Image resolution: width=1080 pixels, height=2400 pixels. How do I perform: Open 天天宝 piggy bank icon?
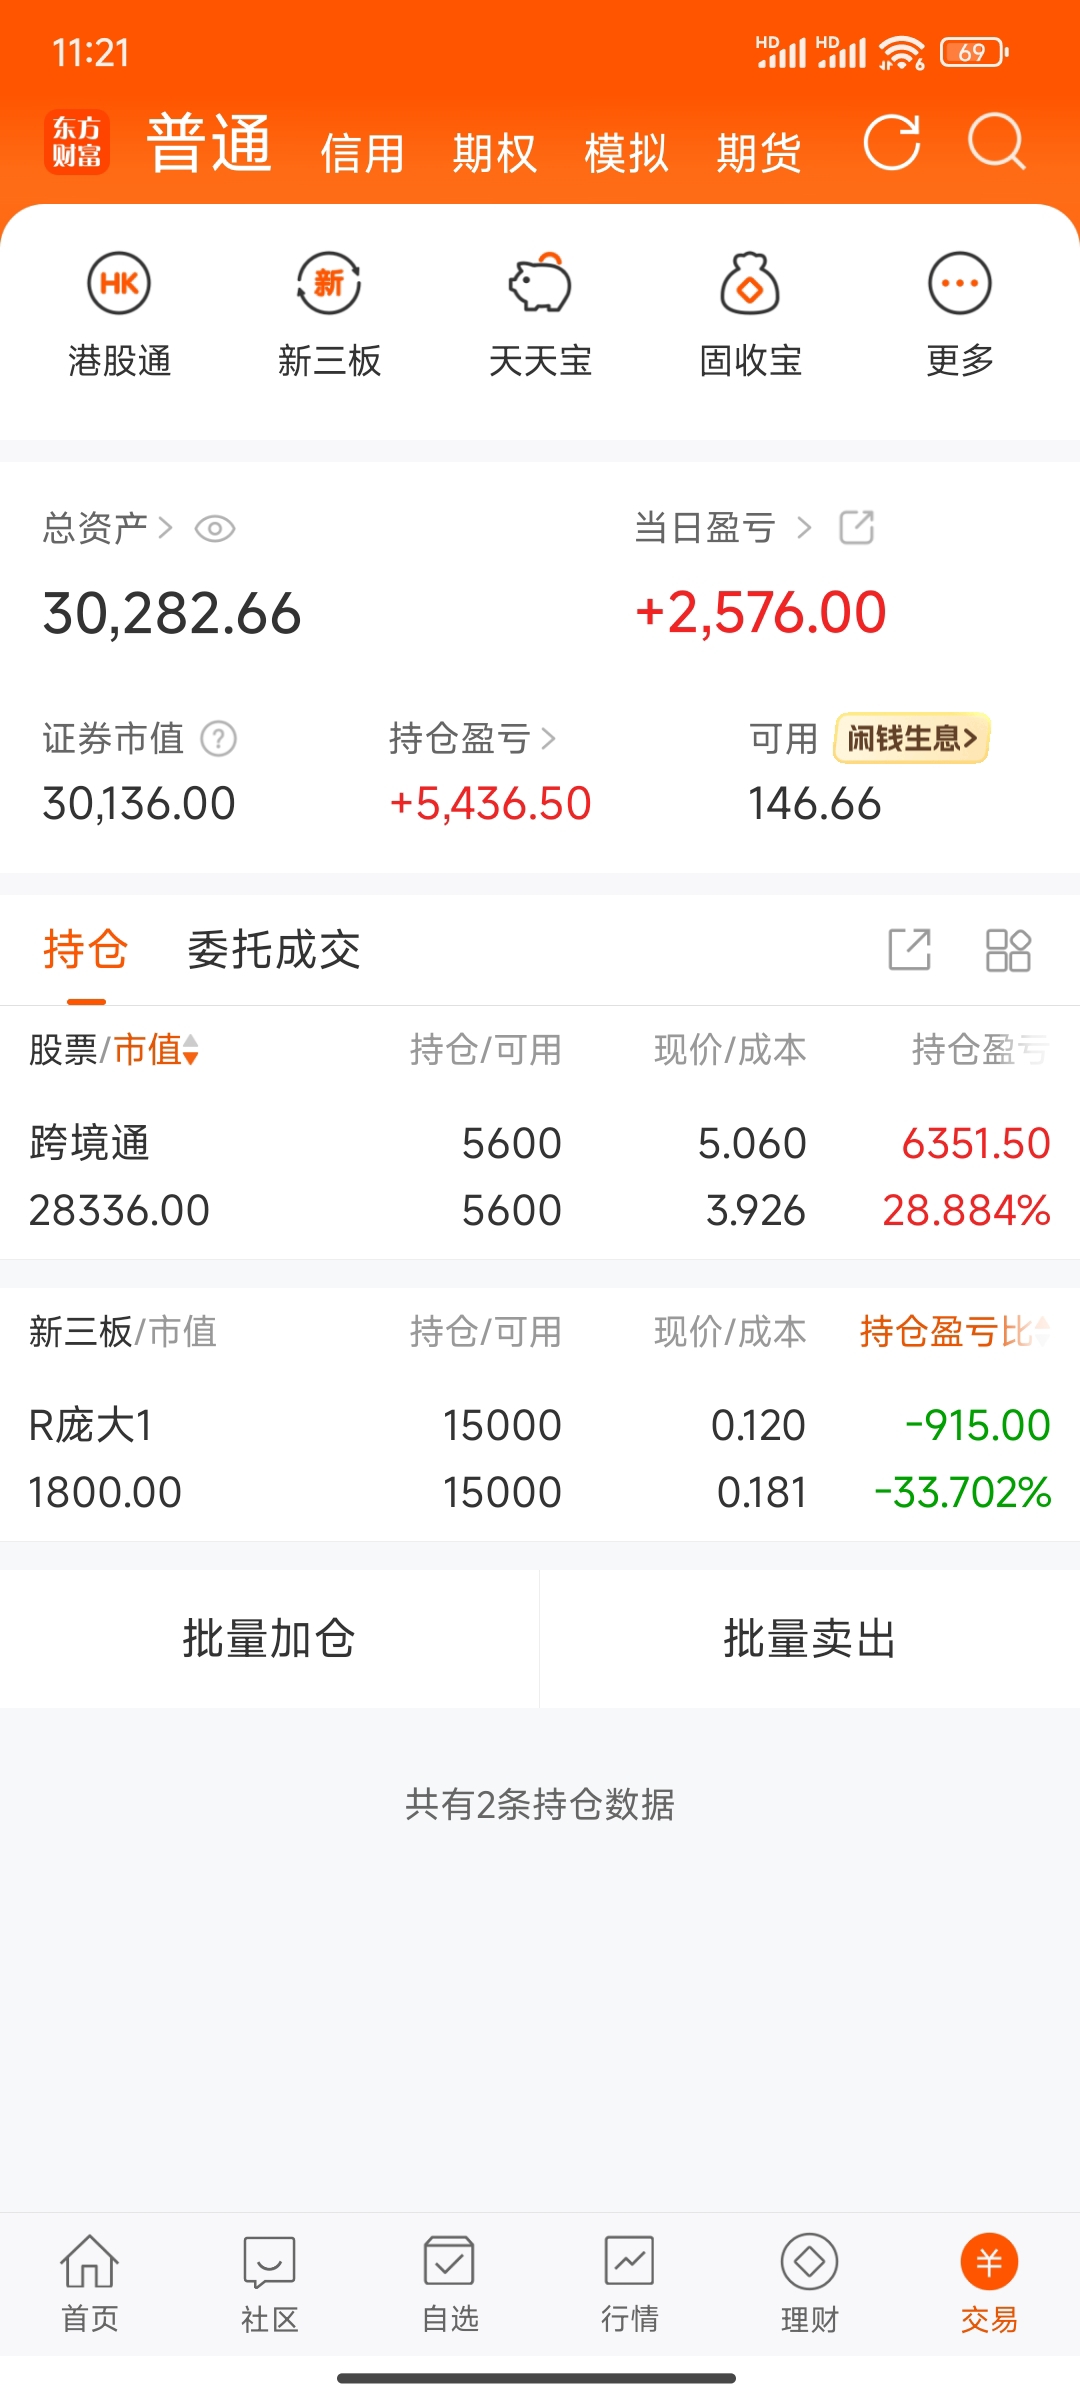point(540,284)
